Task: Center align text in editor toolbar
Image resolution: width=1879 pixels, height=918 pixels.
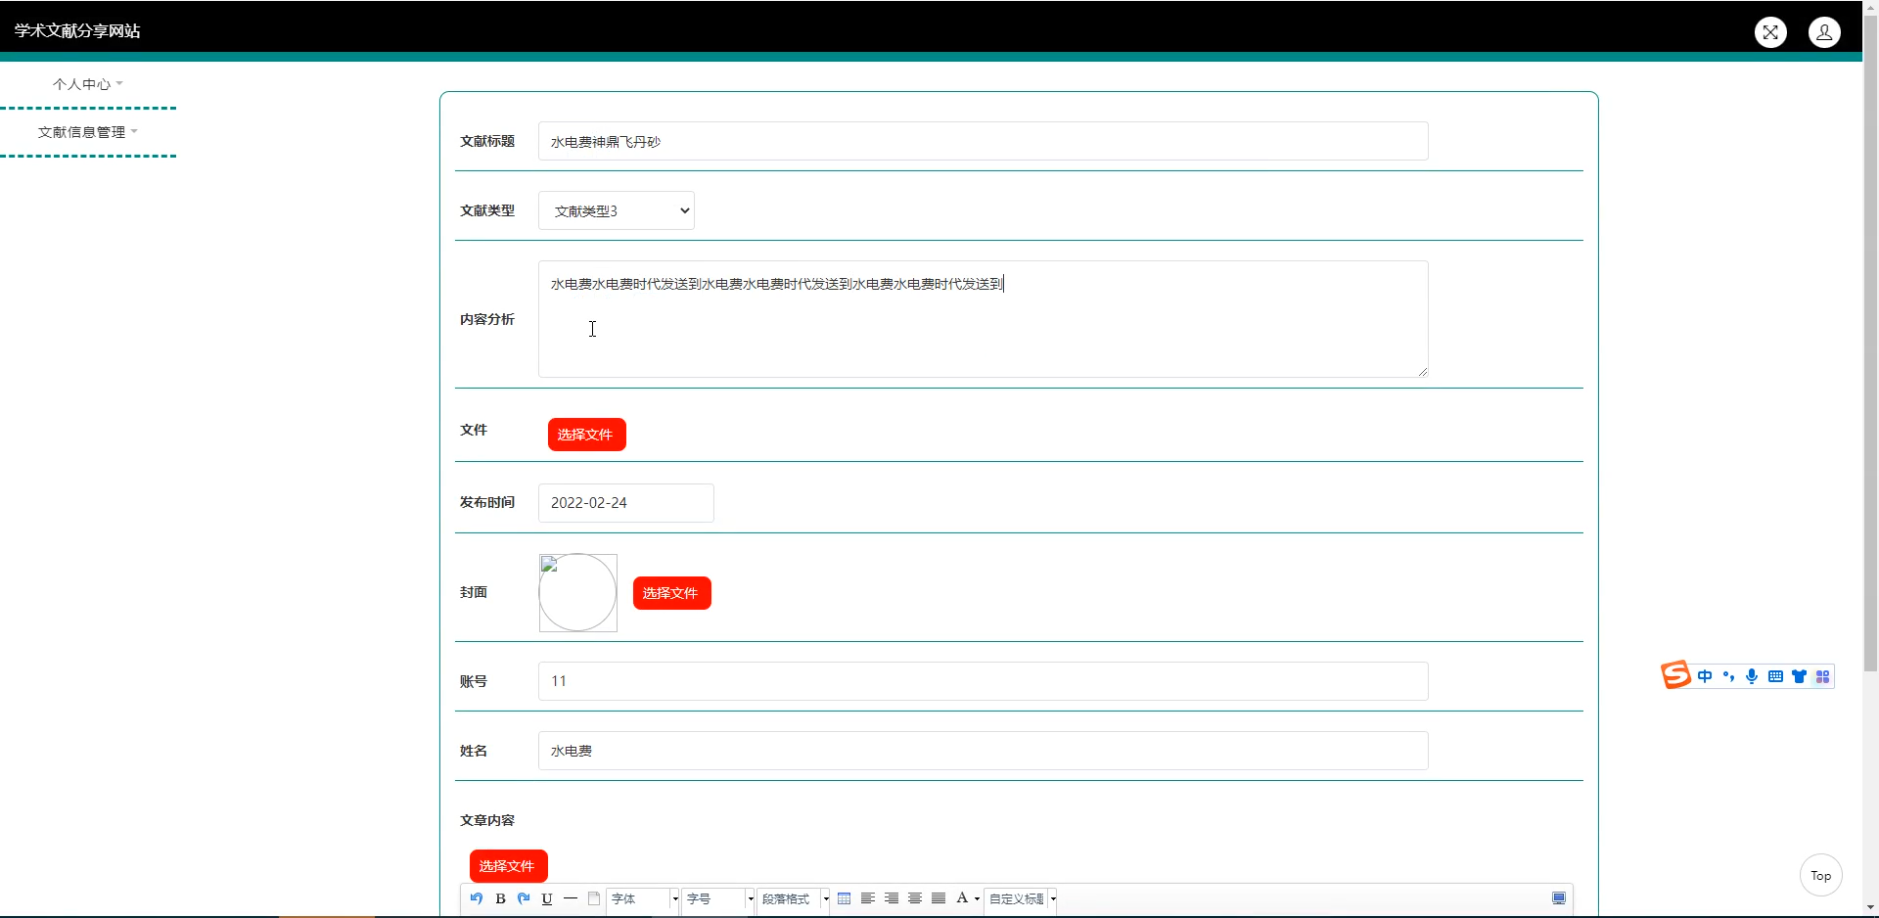Action: (x=914, y=898)
